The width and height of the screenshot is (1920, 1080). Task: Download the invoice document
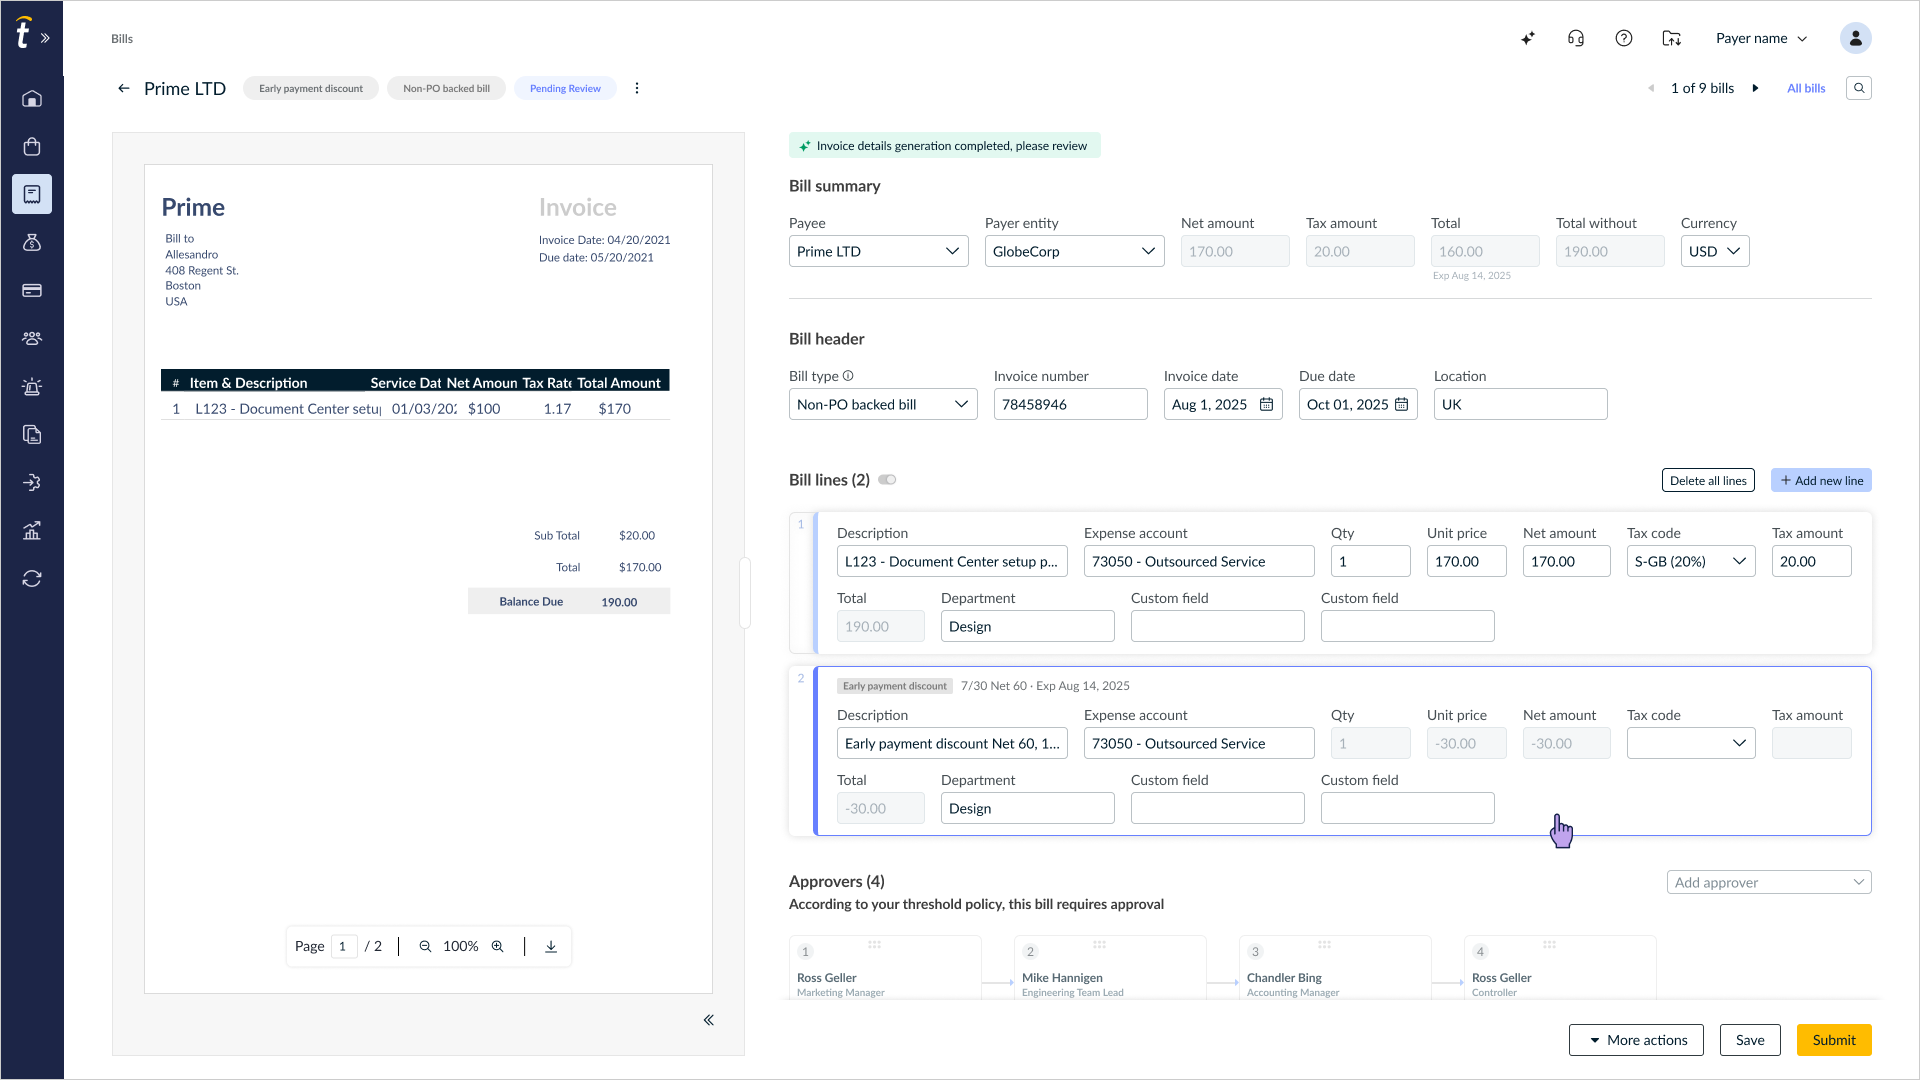(x=551, y=946)
